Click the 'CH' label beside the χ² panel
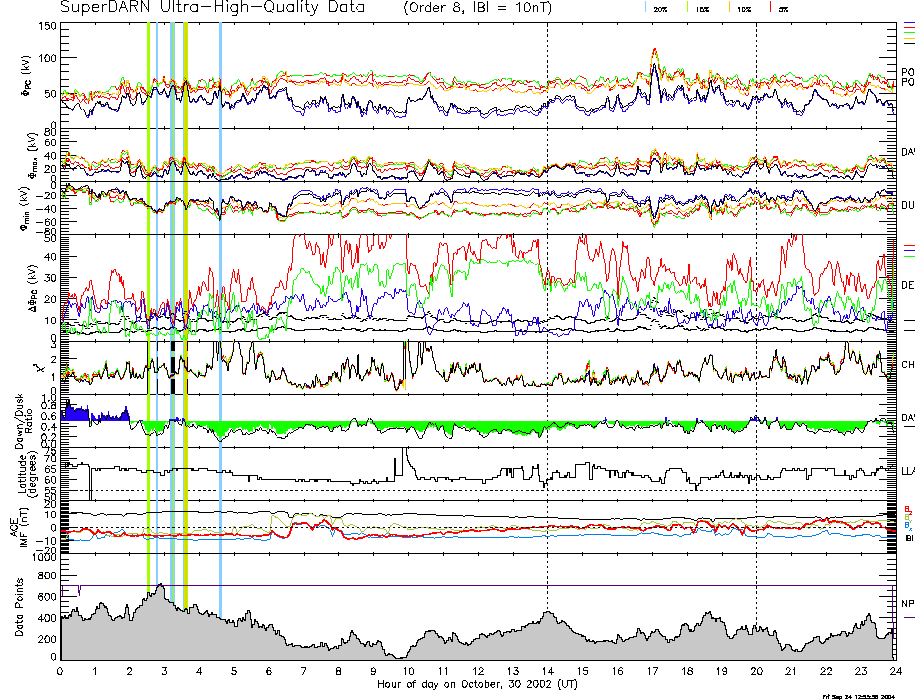The image size is (915, 700). [x=908, y=365]
